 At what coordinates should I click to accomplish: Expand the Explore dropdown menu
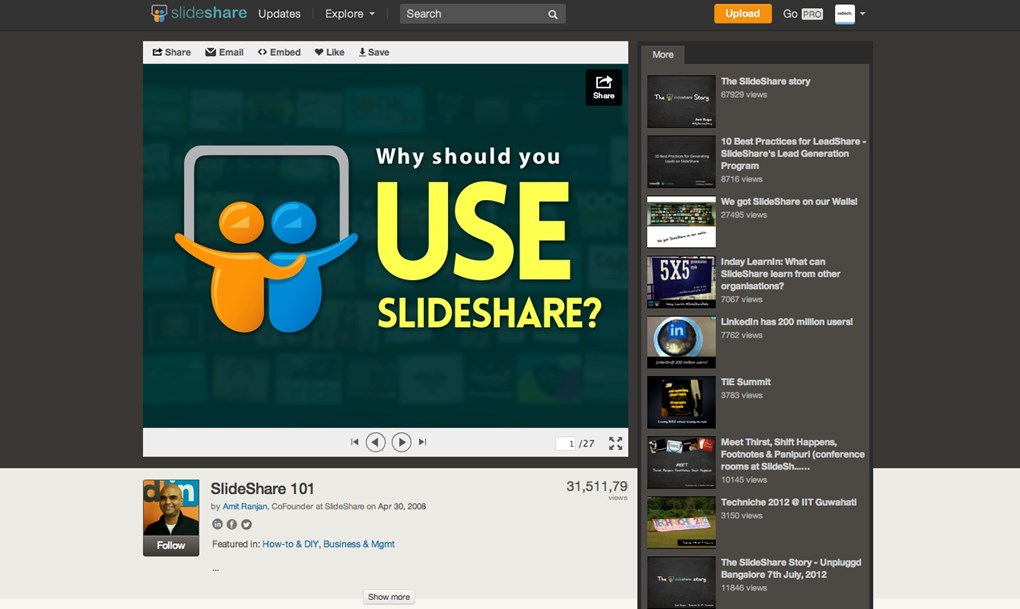(350, 14)
